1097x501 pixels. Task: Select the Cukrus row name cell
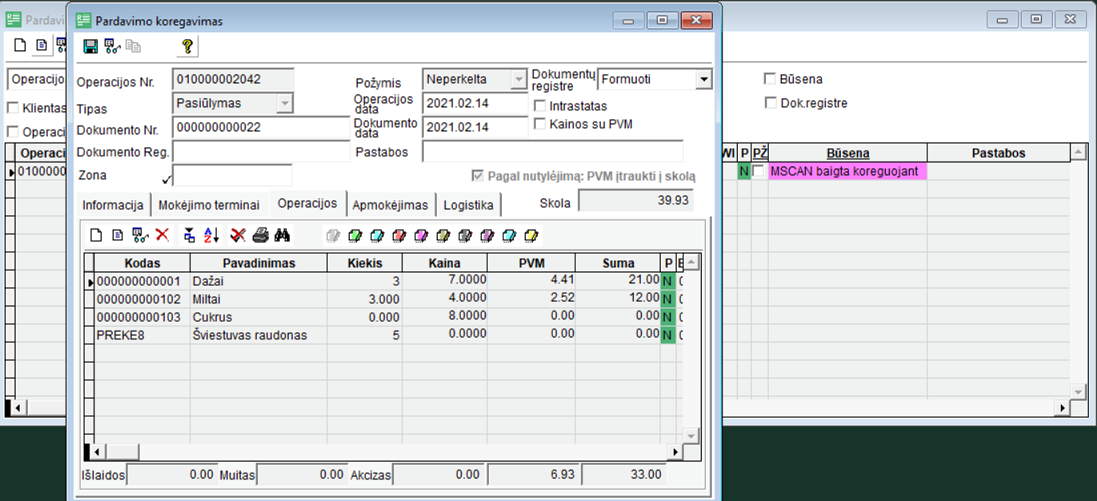tap(259, 317)
